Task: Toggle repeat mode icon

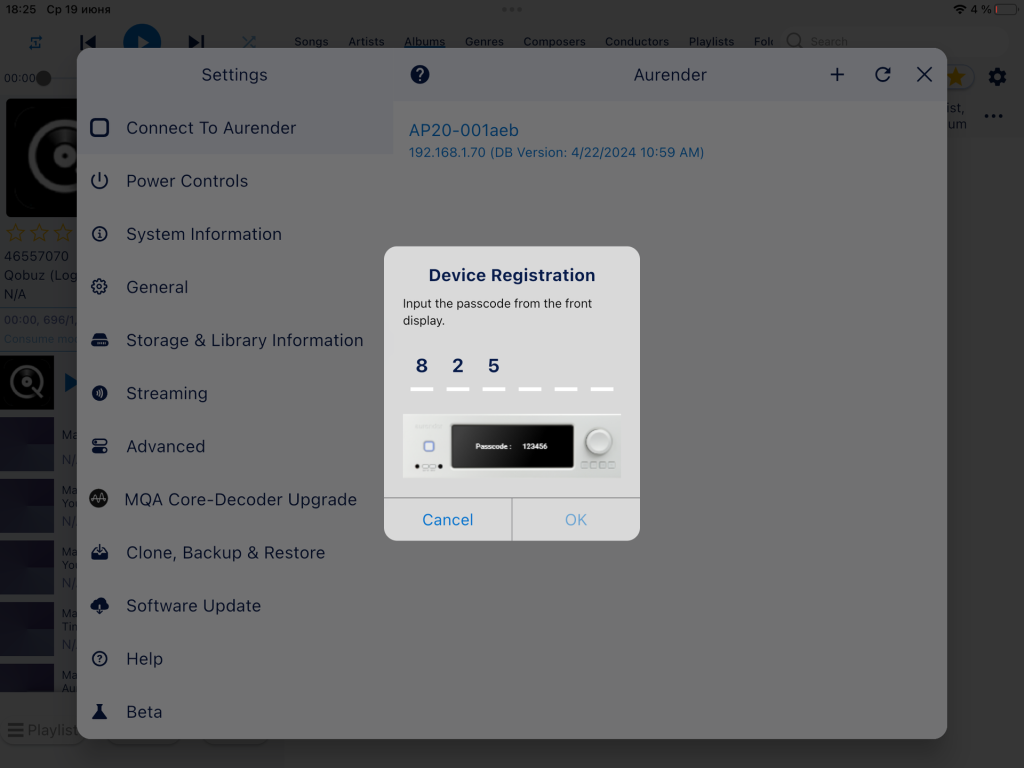Action: click(x=35, y=42)
